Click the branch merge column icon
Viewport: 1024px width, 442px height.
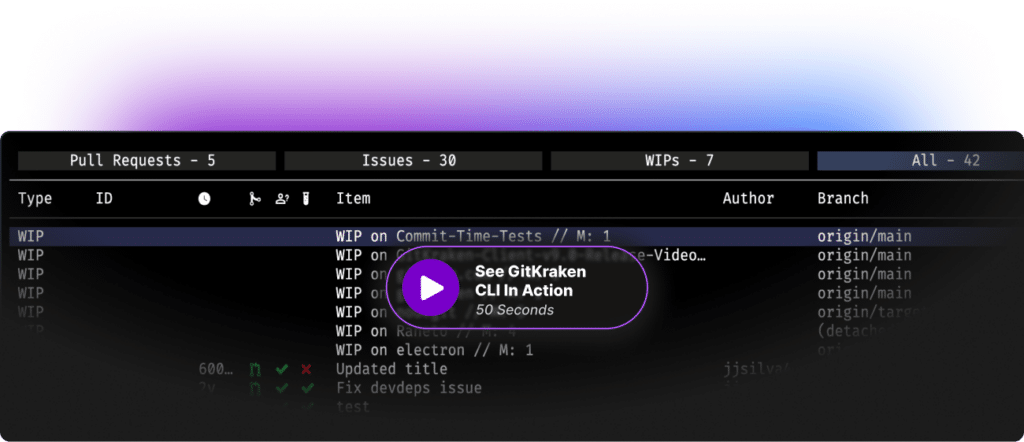pos(255,199)
